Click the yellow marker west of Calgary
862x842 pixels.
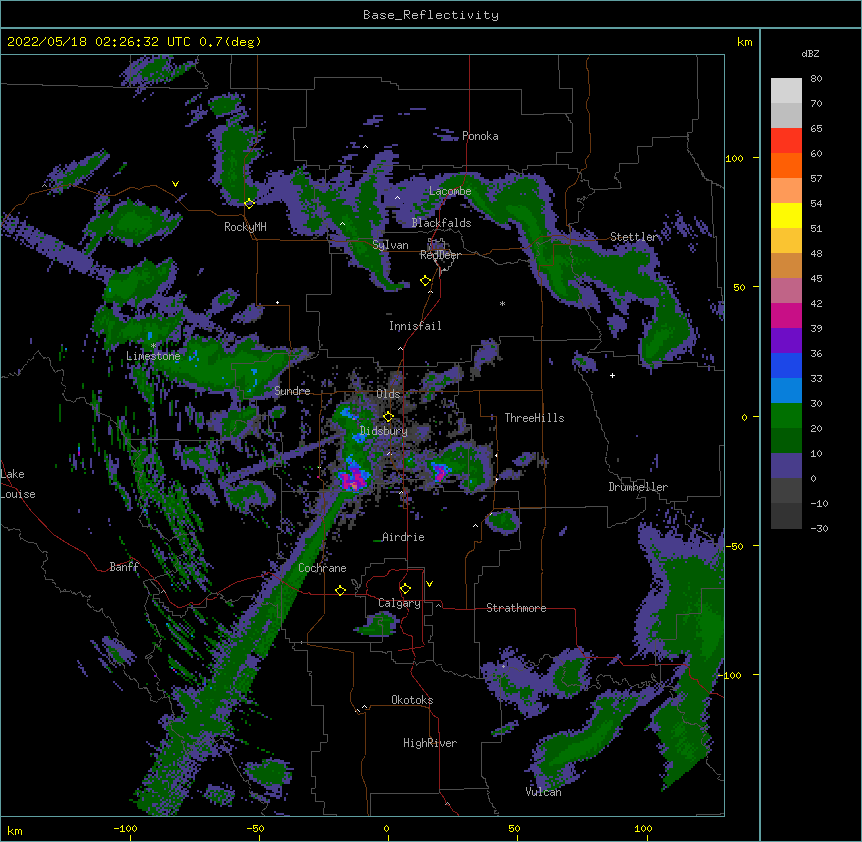pos(340,590)
